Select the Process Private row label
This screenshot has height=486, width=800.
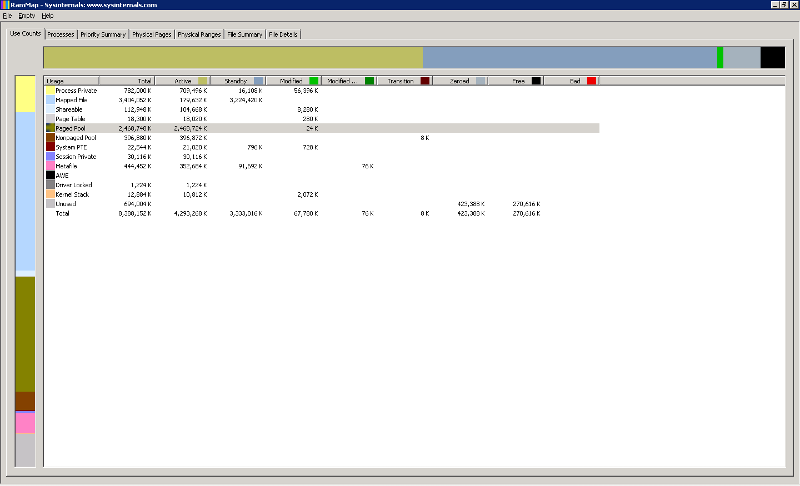pos(76,90)
